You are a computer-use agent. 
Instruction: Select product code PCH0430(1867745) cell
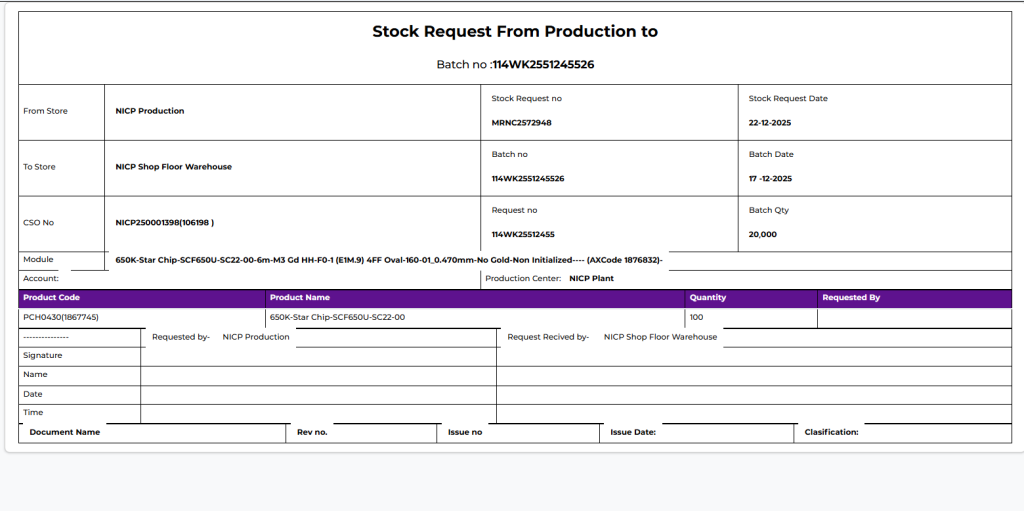click(61, 317)
